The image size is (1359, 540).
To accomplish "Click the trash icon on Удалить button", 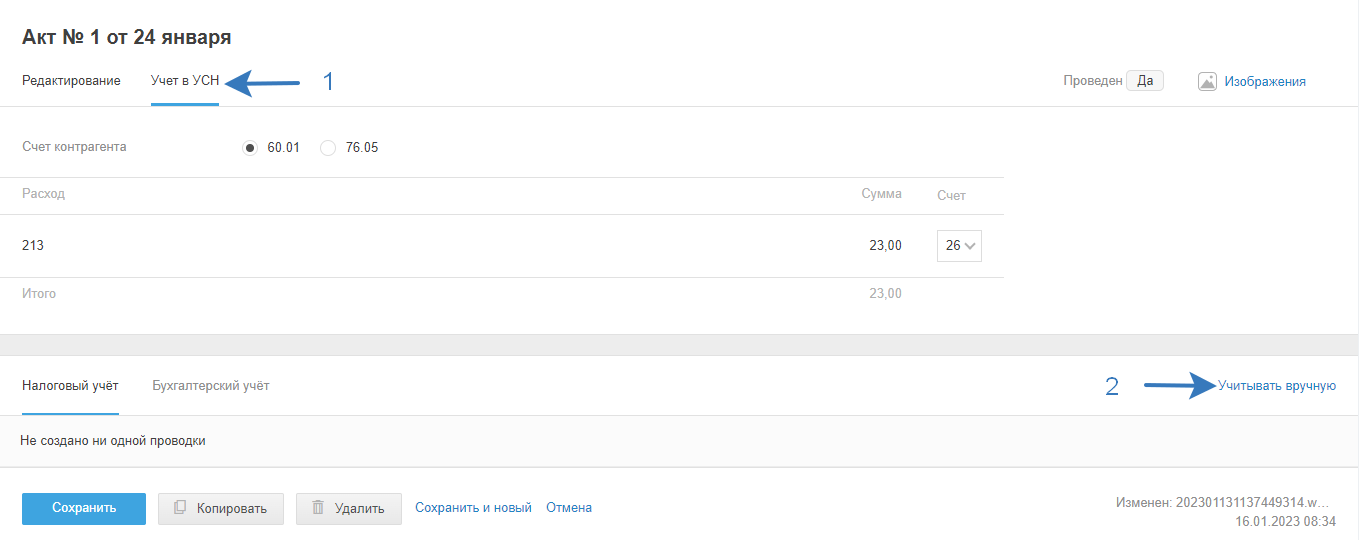I will (318, 508).
